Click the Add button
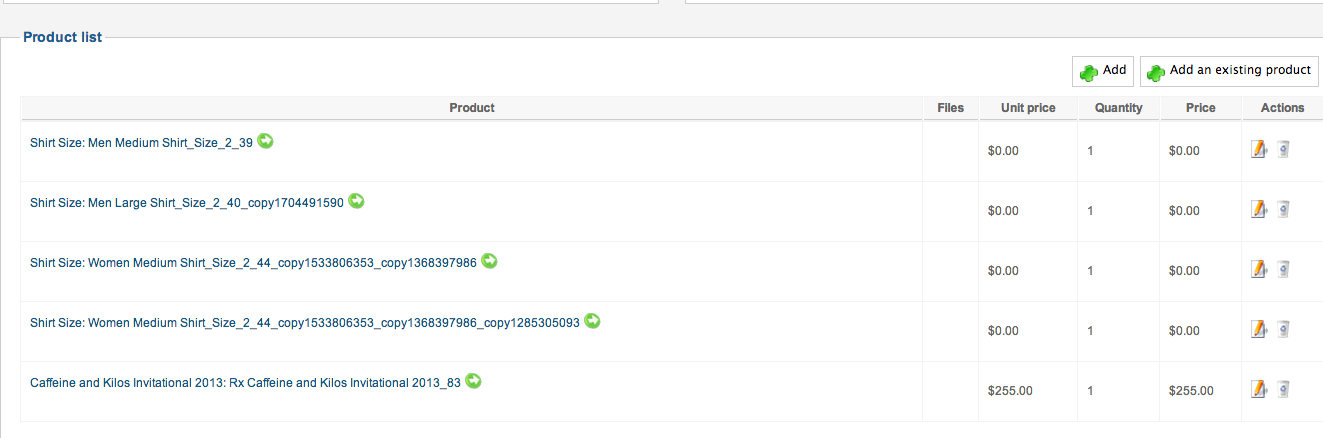This screenshot has height=438, width=1323. click(1102, 71)
